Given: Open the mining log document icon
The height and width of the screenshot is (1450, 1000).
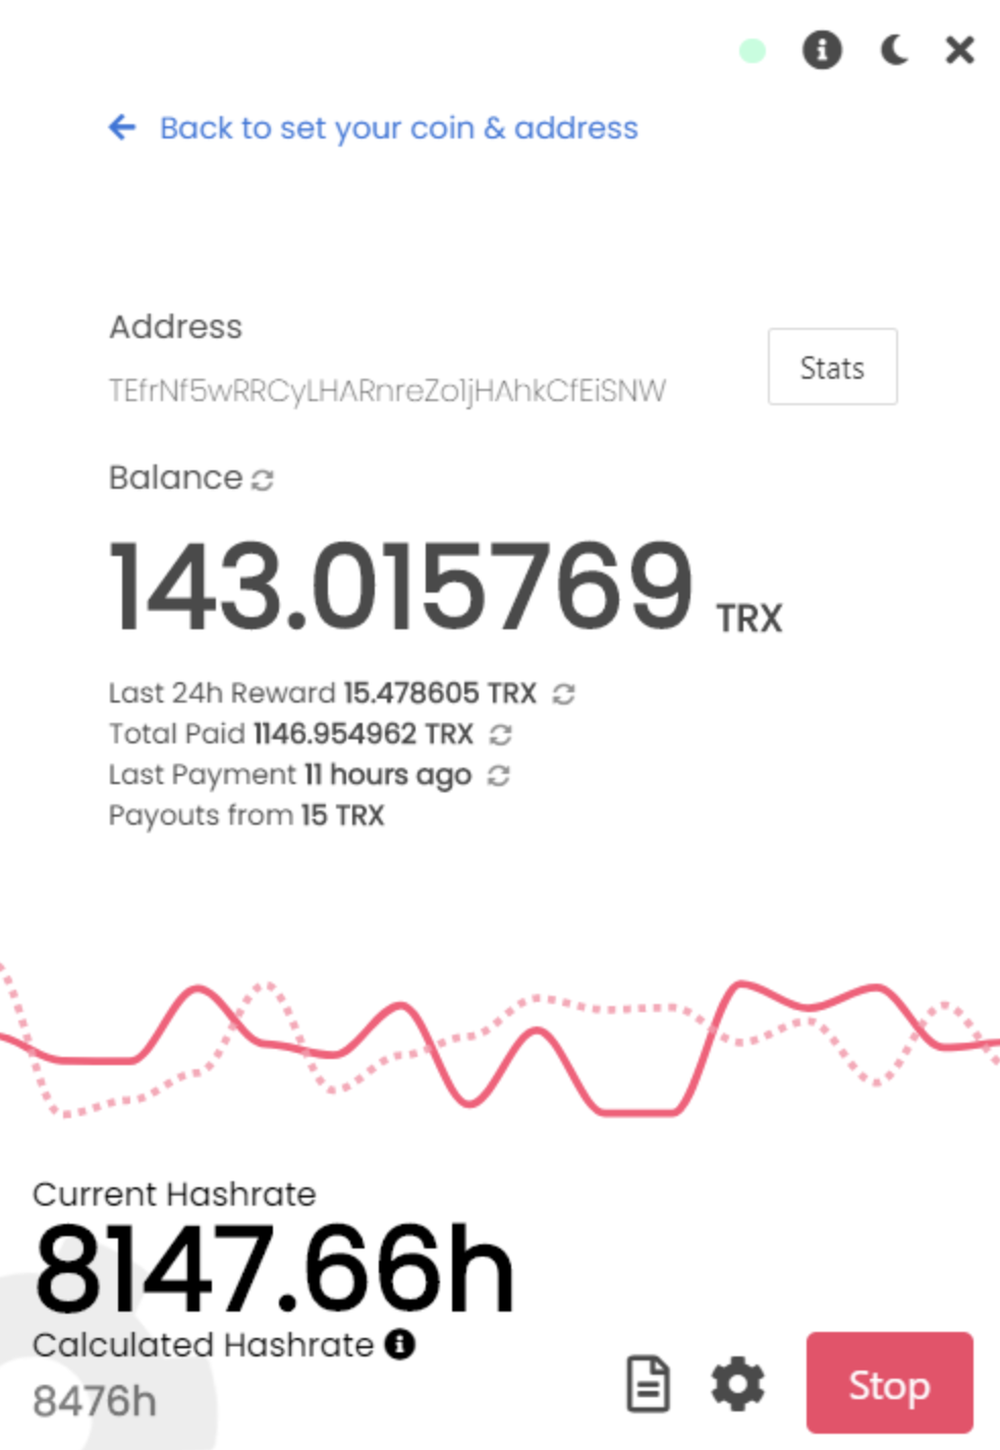Looking at the screenshot, I should [651, 1383].
